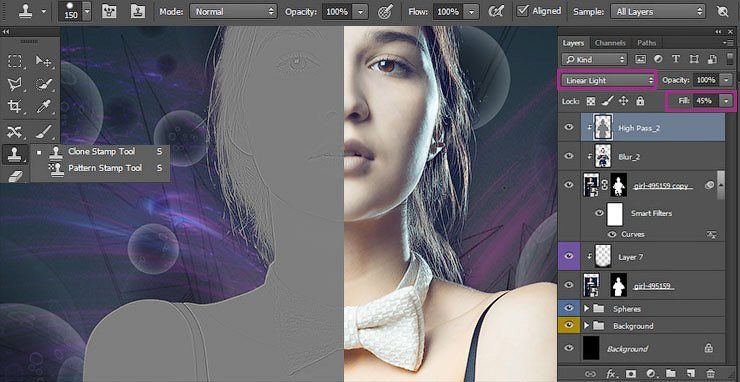The width and height of the screenshot is (740, 382).
Task: Hide the High Pass_2 layer
Action: point(569,127)
